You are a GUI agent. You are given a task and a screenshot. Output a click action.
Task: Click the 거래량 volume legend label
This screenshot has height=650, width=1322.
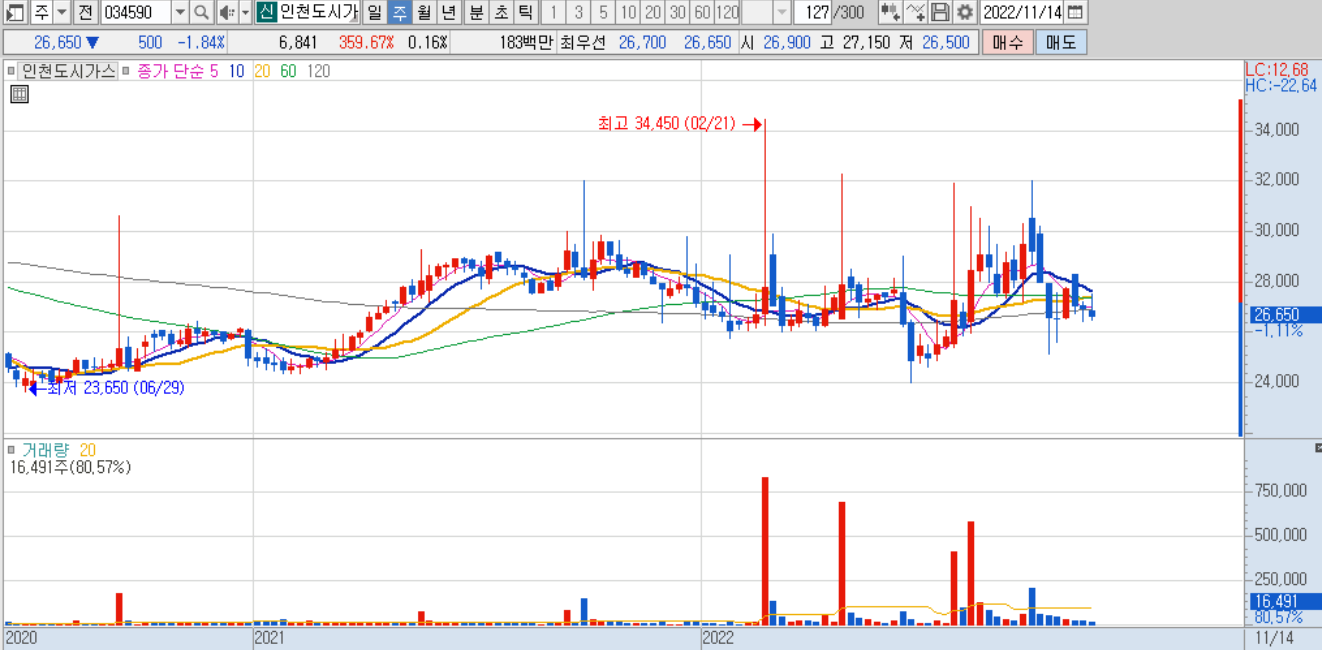(47, 450)
